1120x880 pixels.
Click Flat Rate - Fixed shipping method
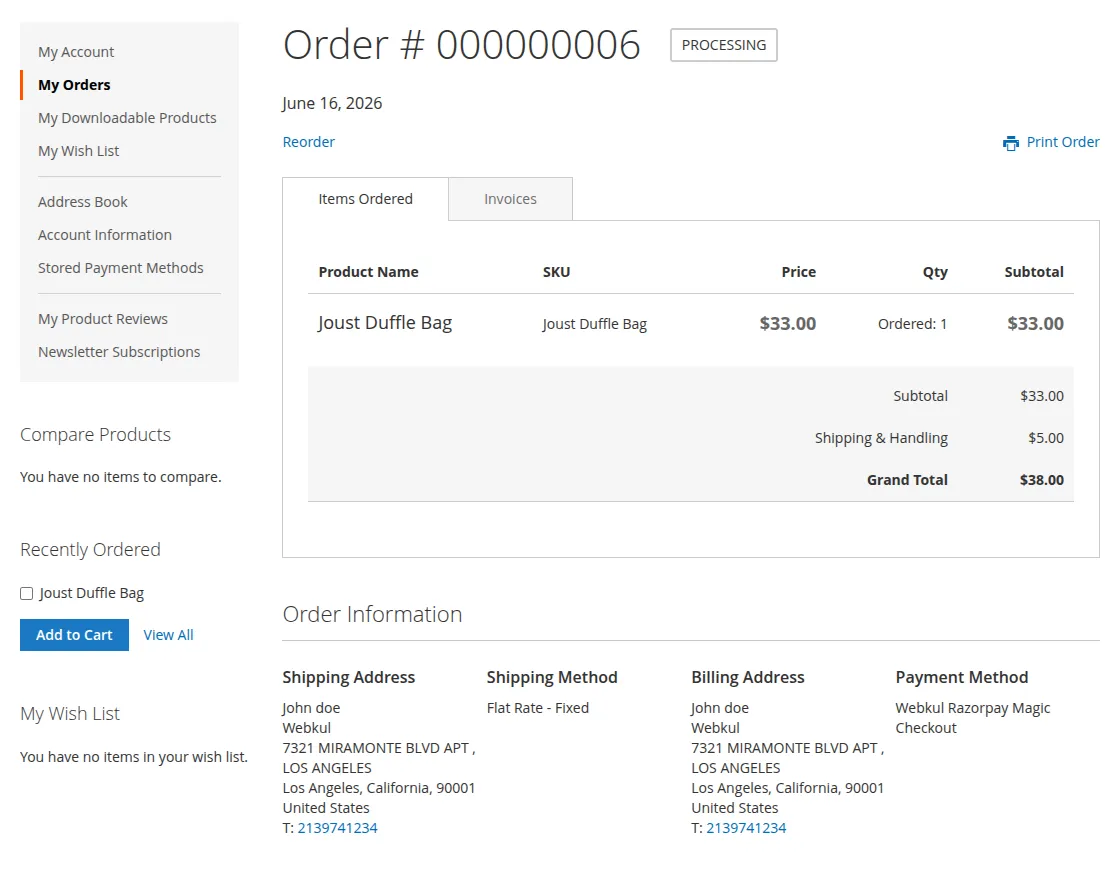click(x=538, y=708)
